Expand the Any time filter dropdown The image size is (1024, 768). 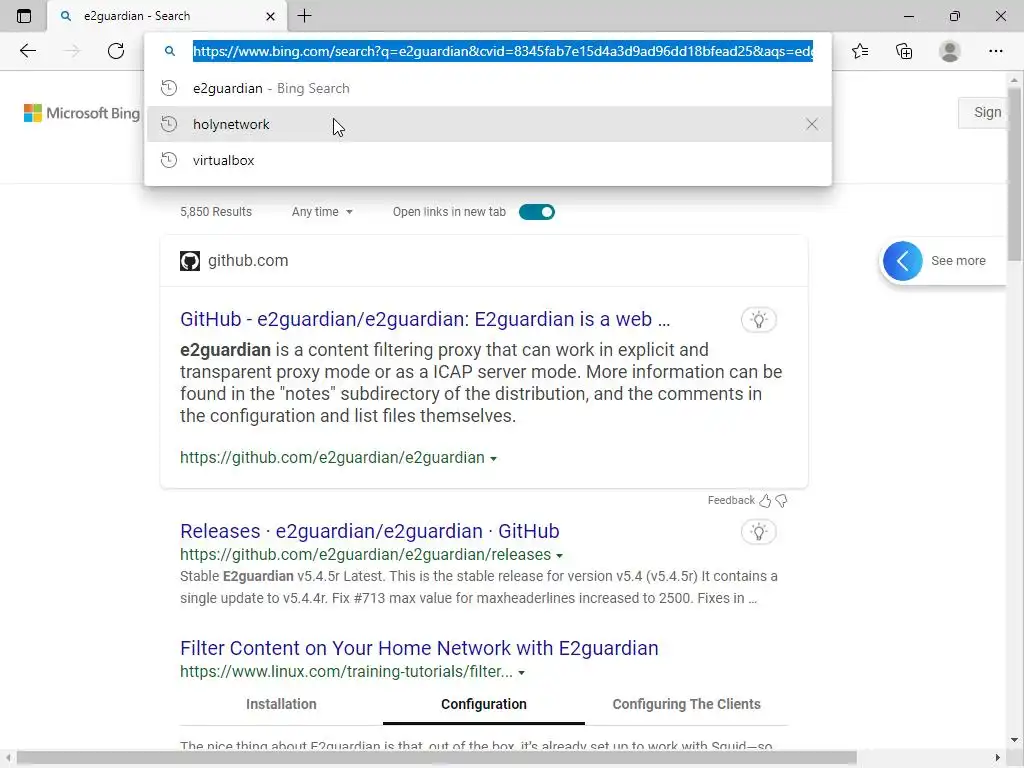point(322,212)
